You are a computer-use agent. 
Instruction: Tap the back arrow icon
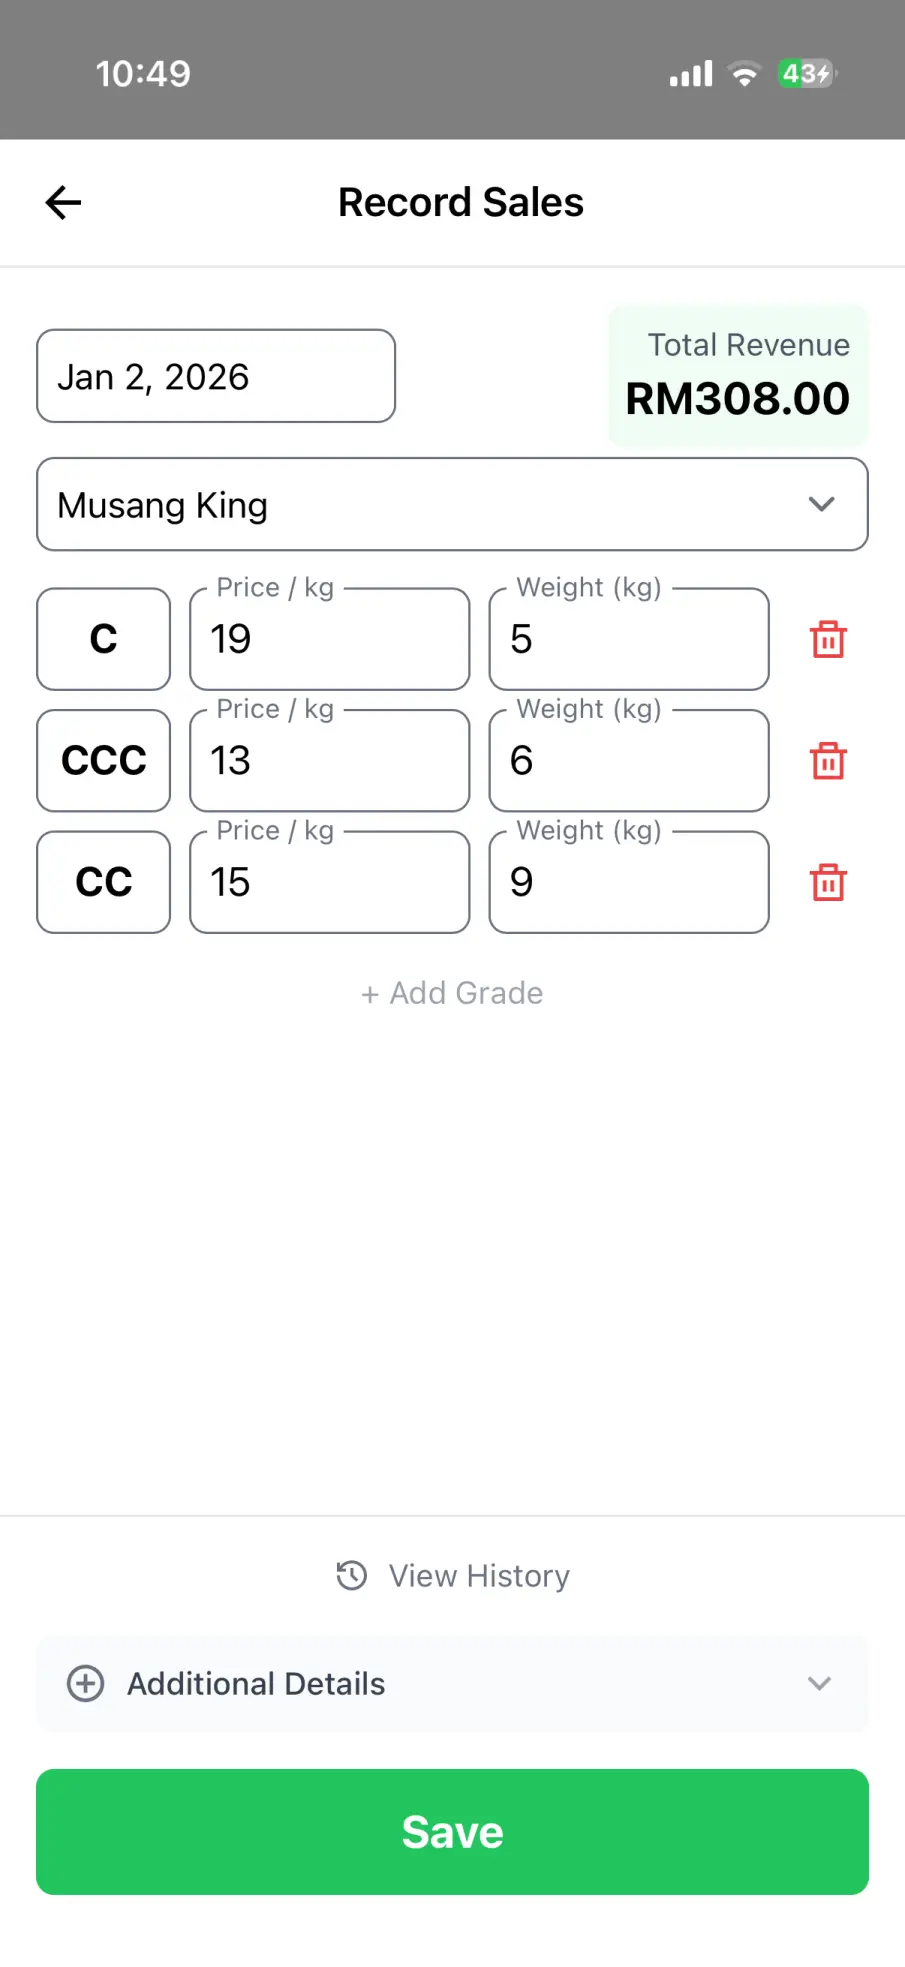point(63,203)
